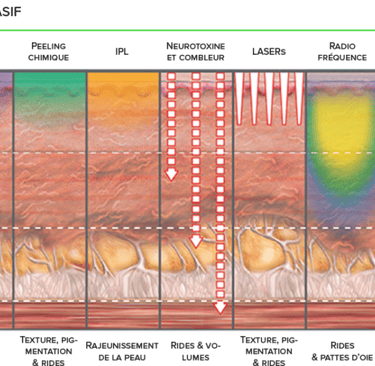Image resolution: width=375 pixels, height=366 pixels.
Task: Click the Radio fréquence heading
Action: [x=342, y=52]
